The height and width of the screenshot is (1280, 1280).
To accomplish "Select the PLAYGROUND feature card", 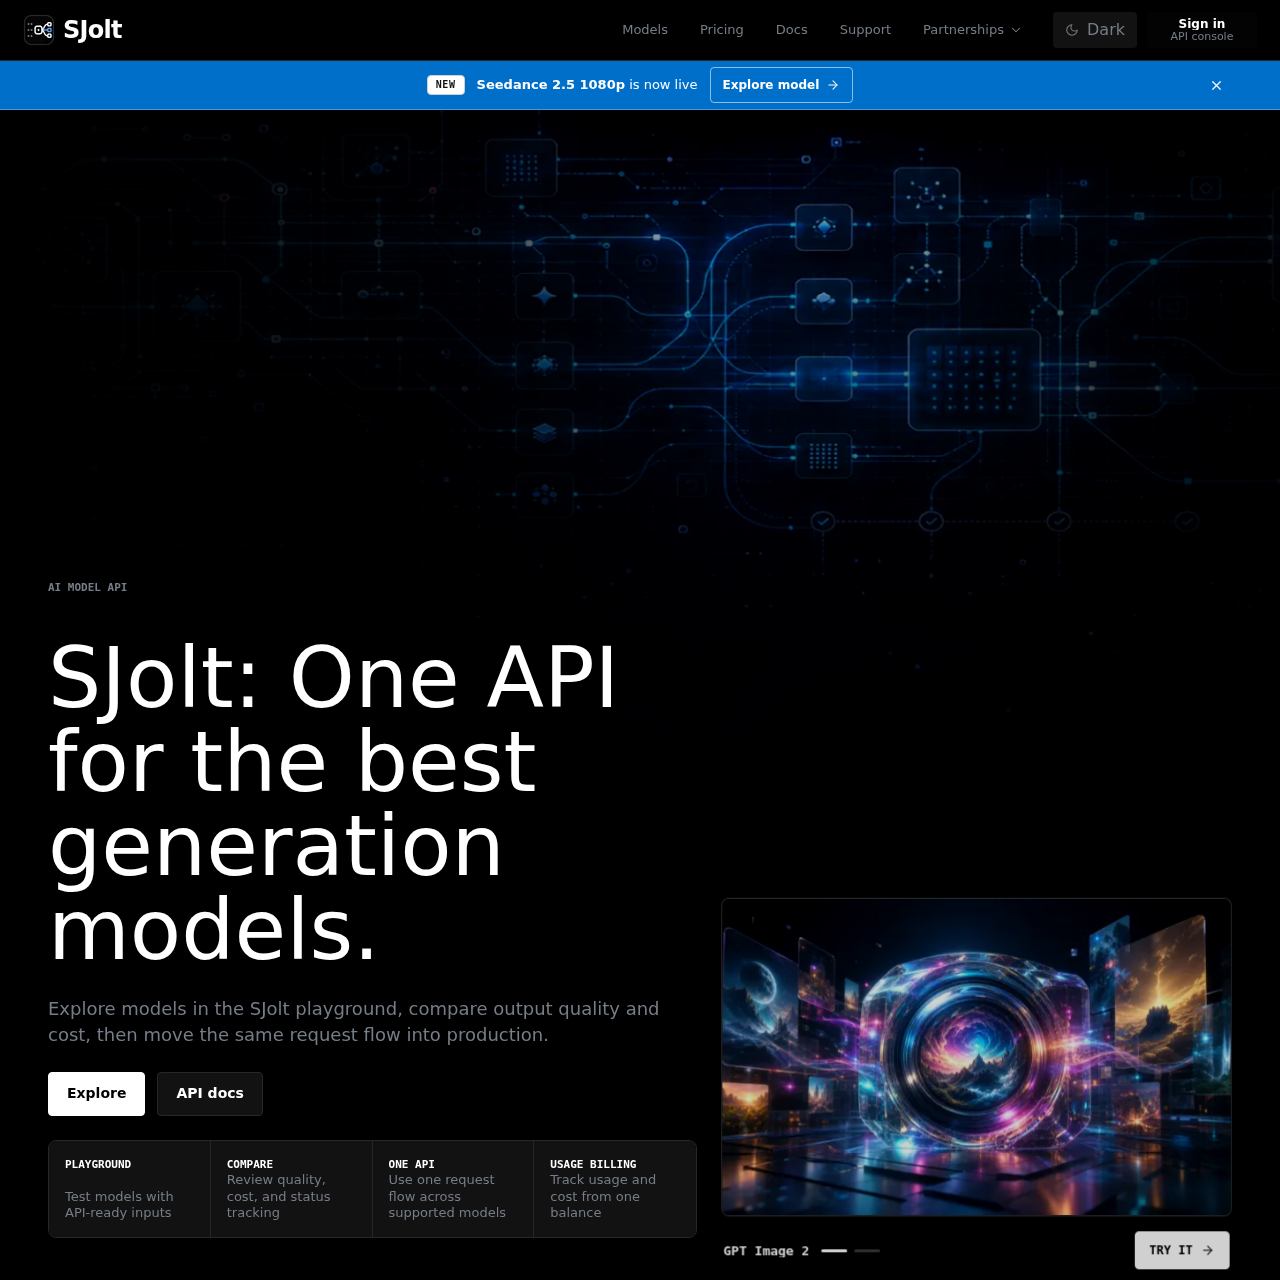I will click(130, 1189).
